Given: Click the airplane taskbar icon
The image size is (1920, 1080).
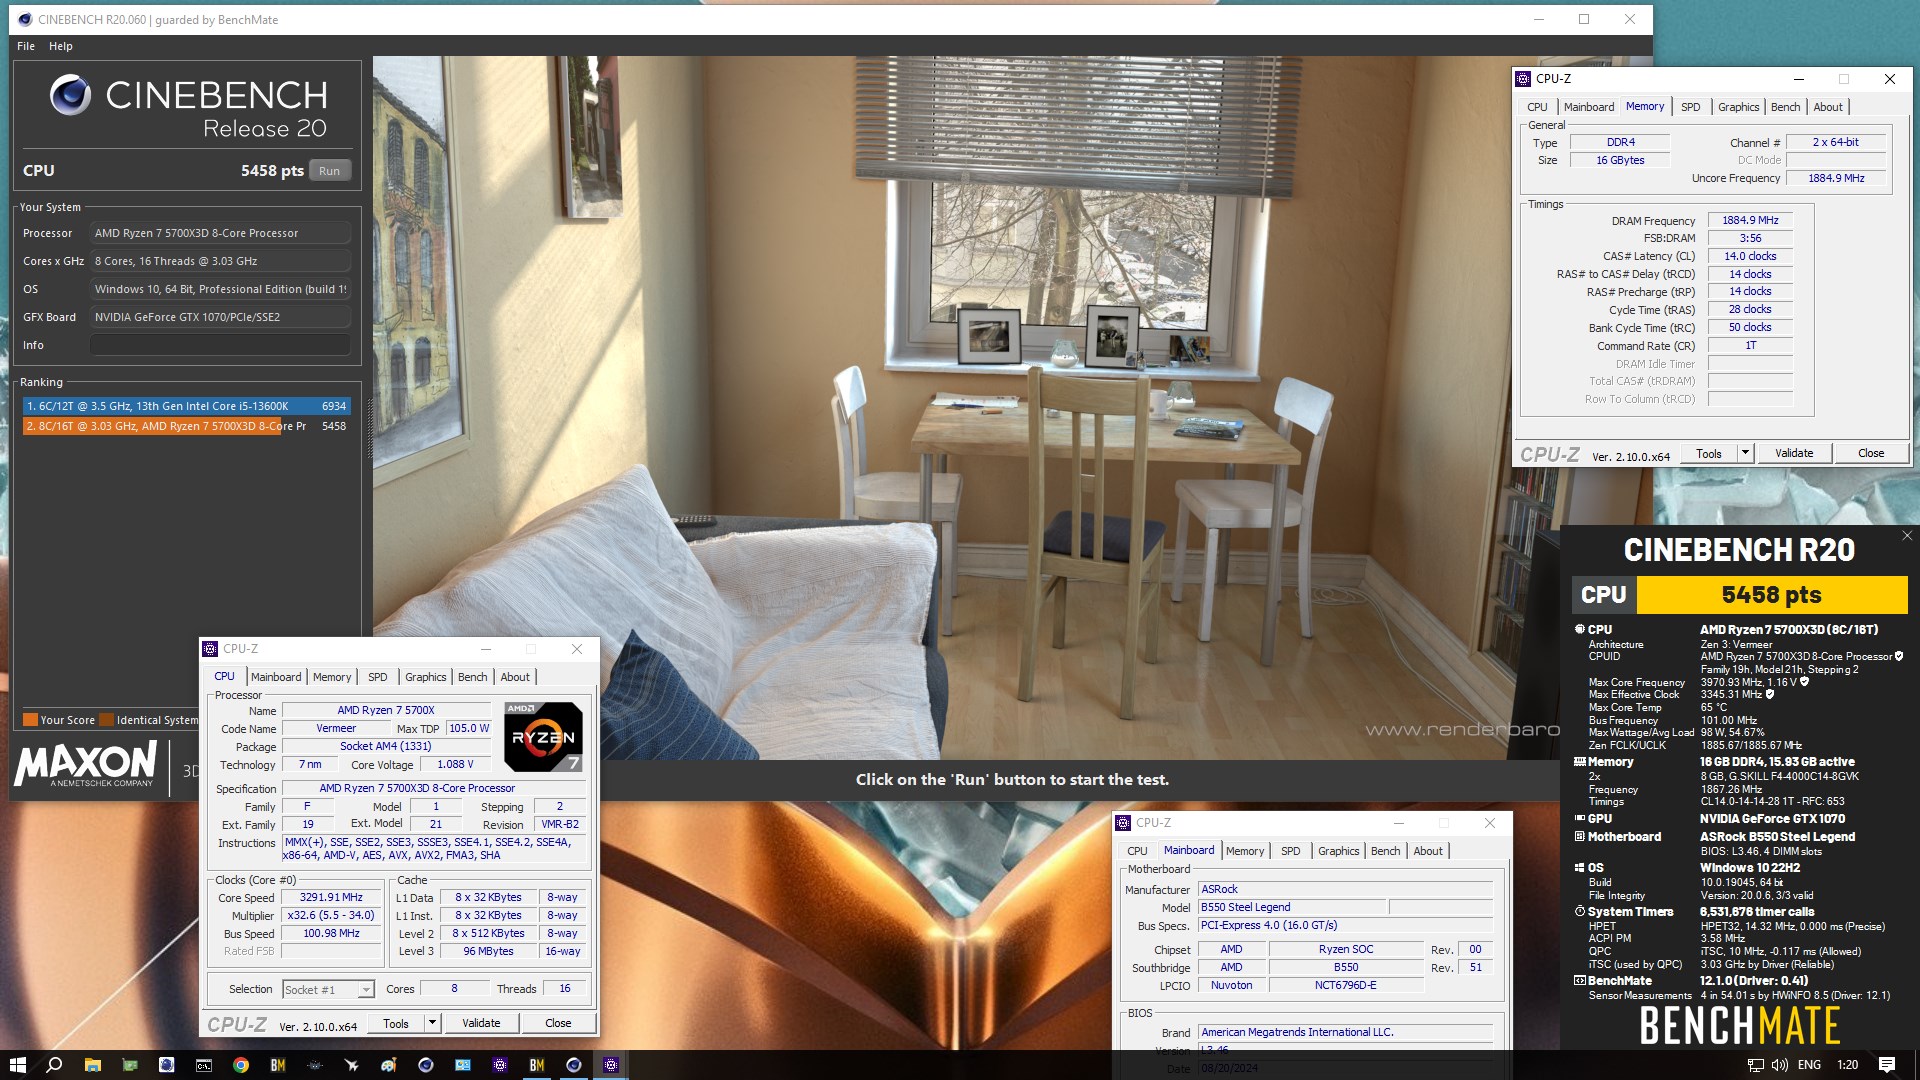Looking at the screenshot, I should pos(351,1065).
